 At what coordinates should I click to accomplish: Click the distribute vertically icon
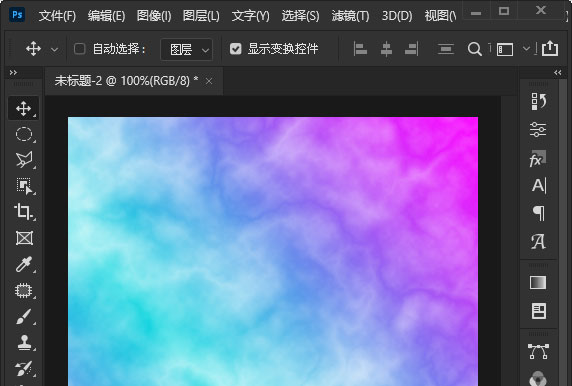(x=446, y=49)
